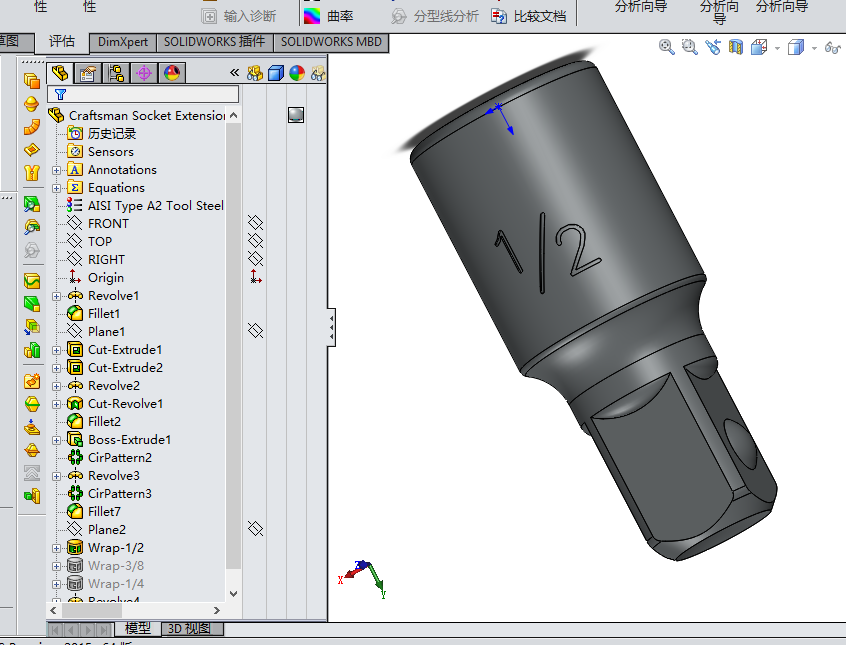Image resolution: width=846 pixels, height=645 pixels.
Task: Select the Craftsman Socket Extension root node
Action: 147,116
